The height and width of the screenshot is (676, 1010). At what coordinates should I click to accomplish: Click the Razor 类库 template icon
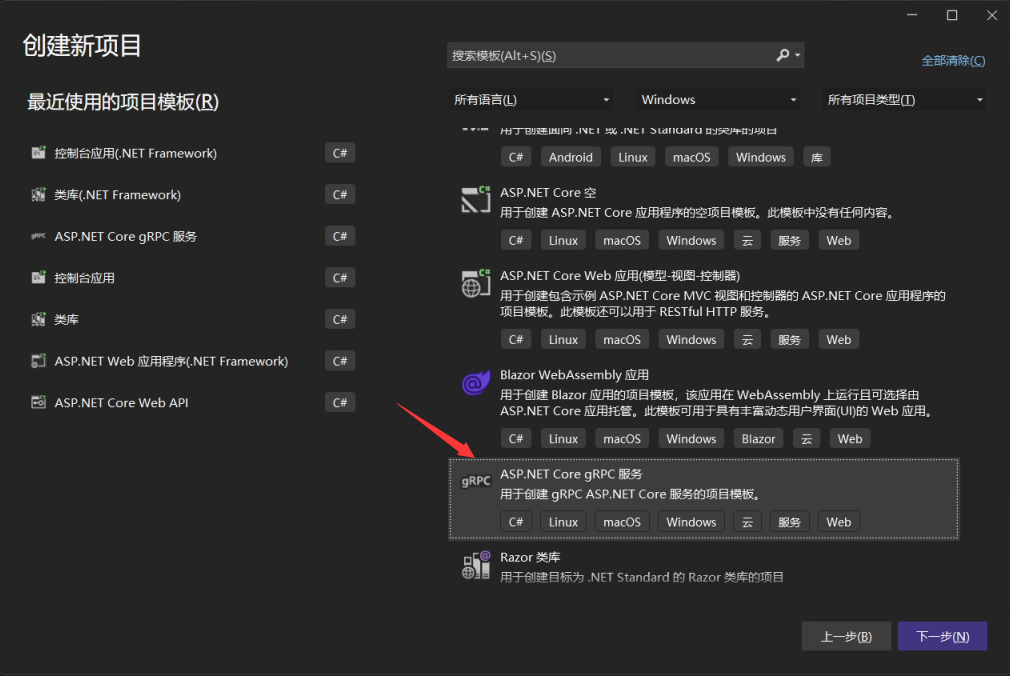475,565
